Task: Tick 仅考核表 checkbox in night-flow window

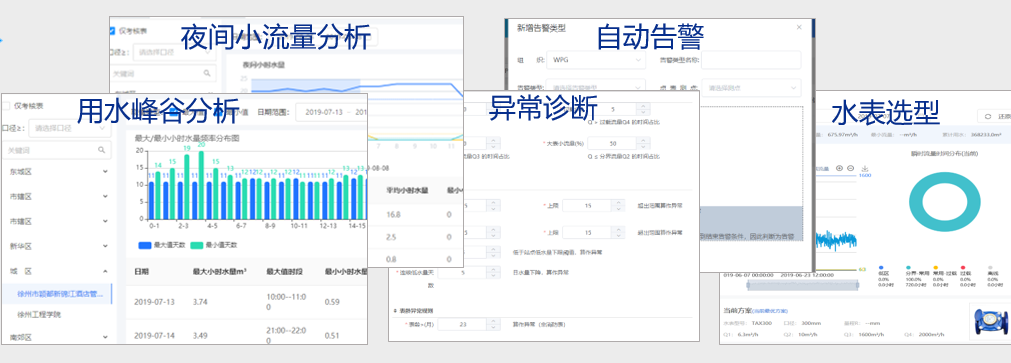Action: click(112, 30)
